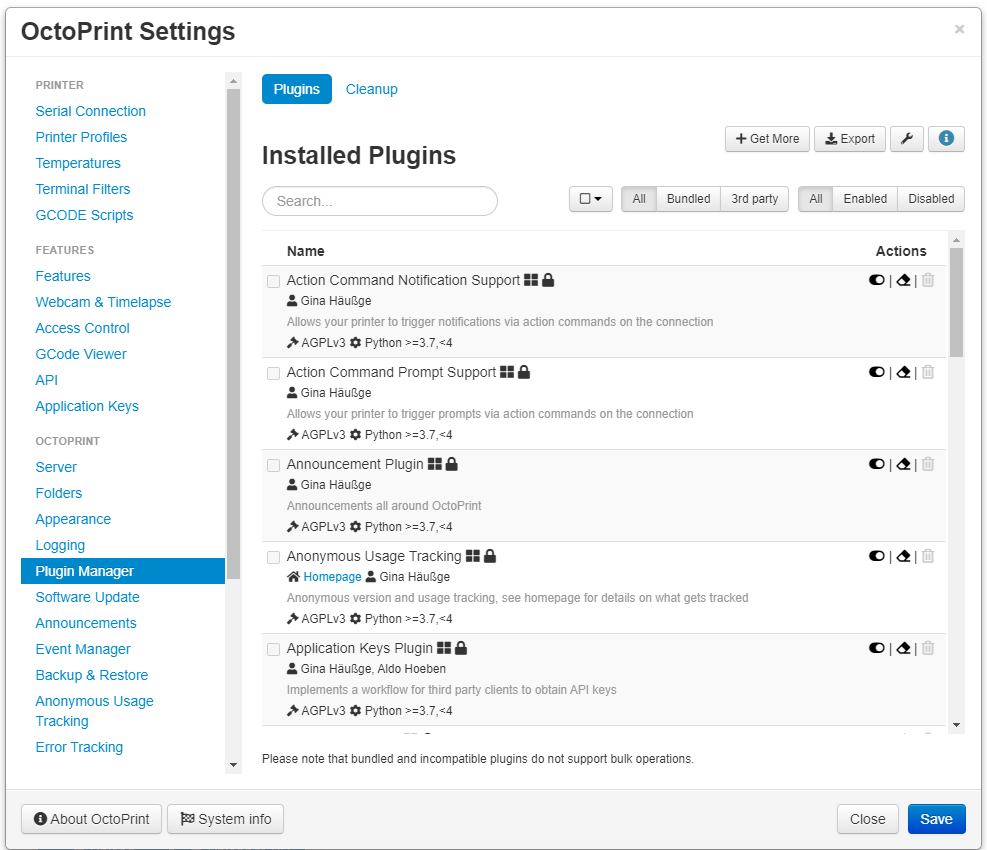The image size is (987, 850).
Task: Click the Get More button
Action: tap(767, 139)
